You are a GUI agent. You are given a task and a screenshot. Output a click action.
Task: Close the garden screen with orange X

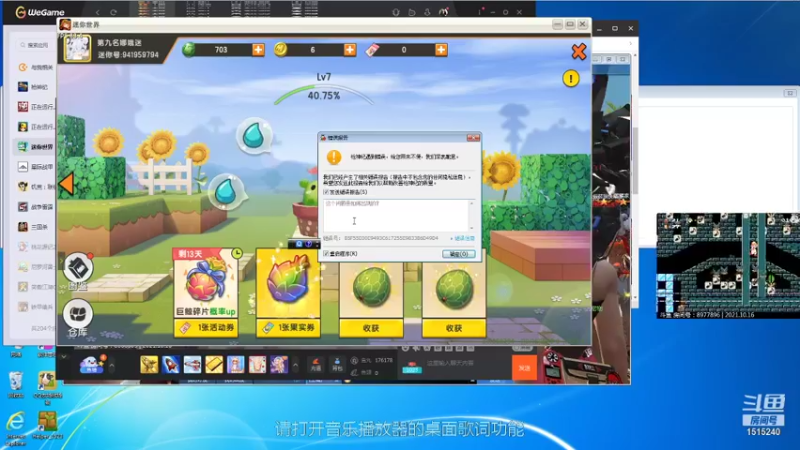click(x=579, y=52)
